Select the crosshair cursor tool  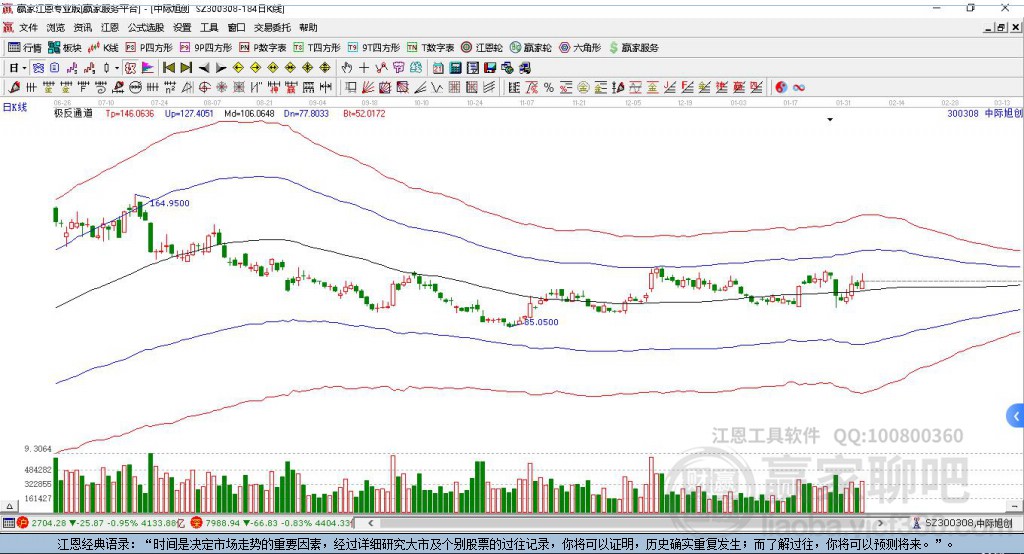pos(364,68)
